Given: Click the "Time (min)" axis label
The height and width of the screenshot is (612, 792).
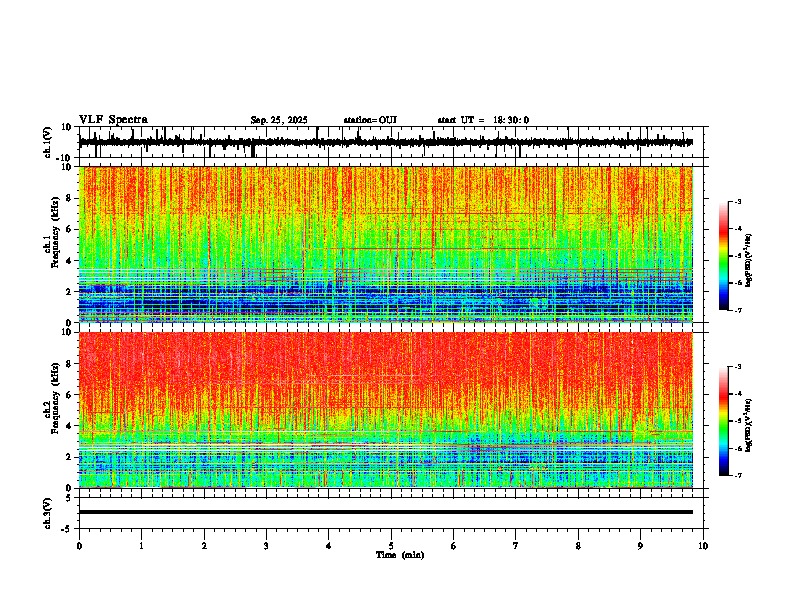Looking at the screenshot, I should pos(400,555).
